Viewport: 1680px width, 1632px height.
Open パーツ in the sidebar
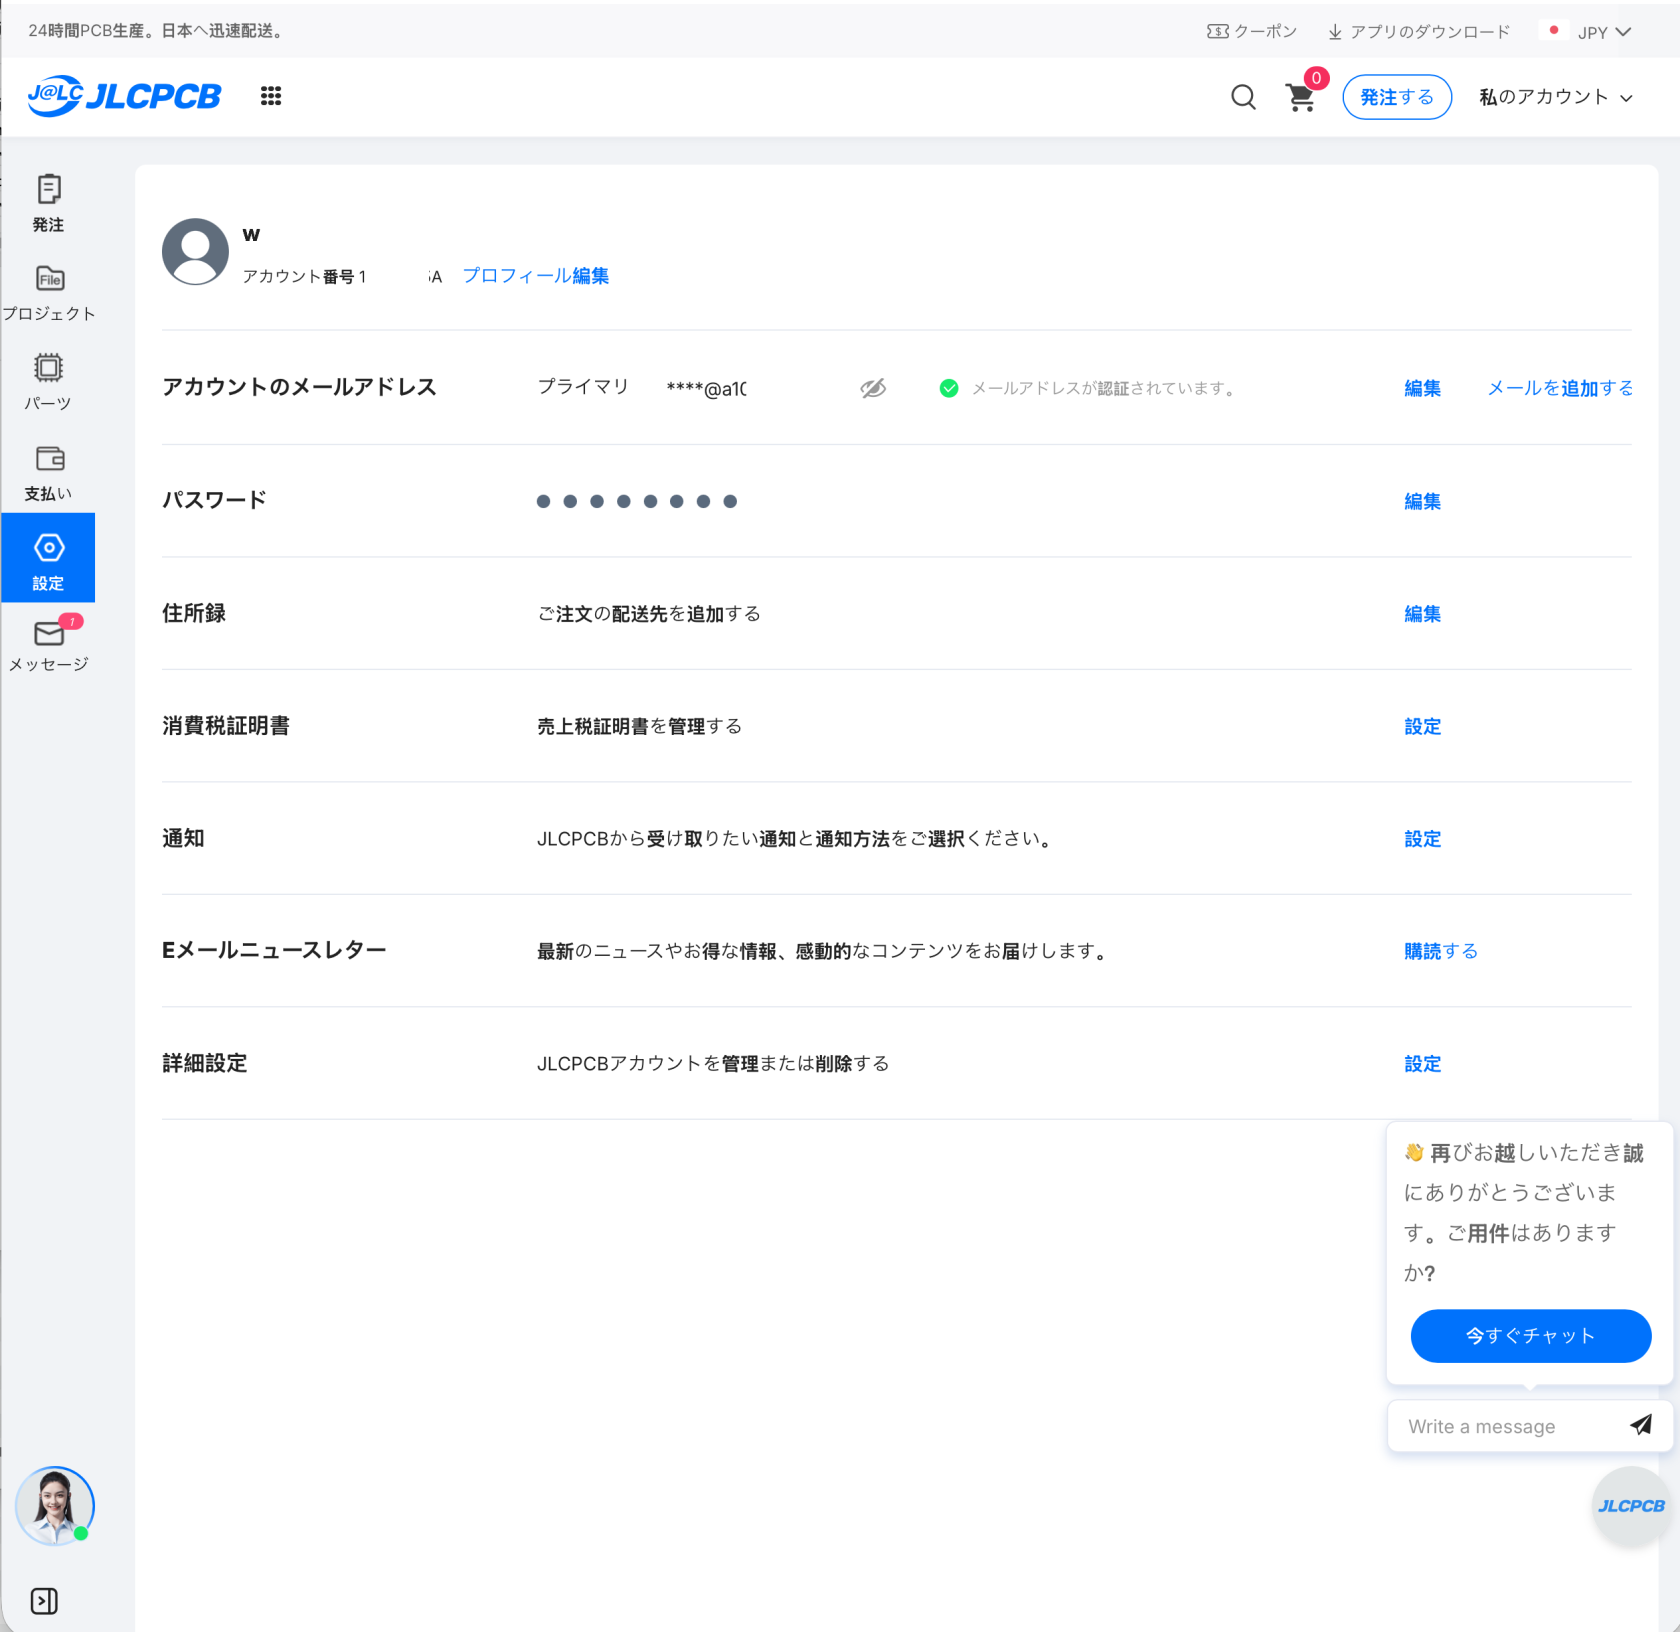click(48, 382)
